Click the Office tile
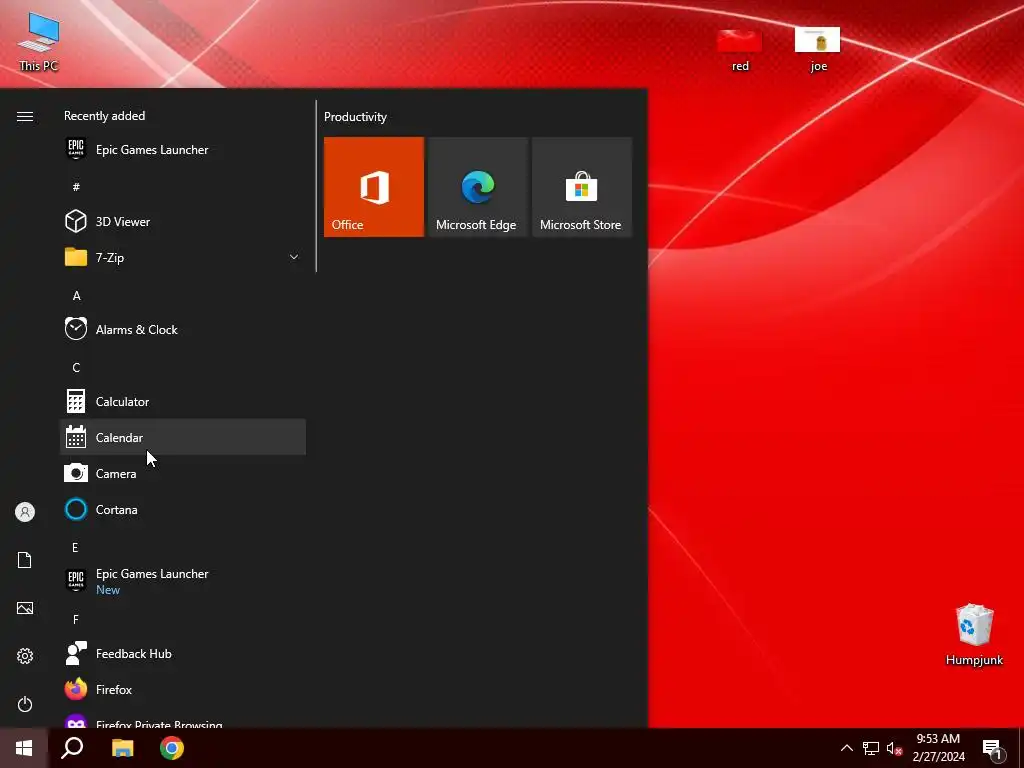Screen dimensions: 1024x768 pyautogui.click(x=374, y=187)
